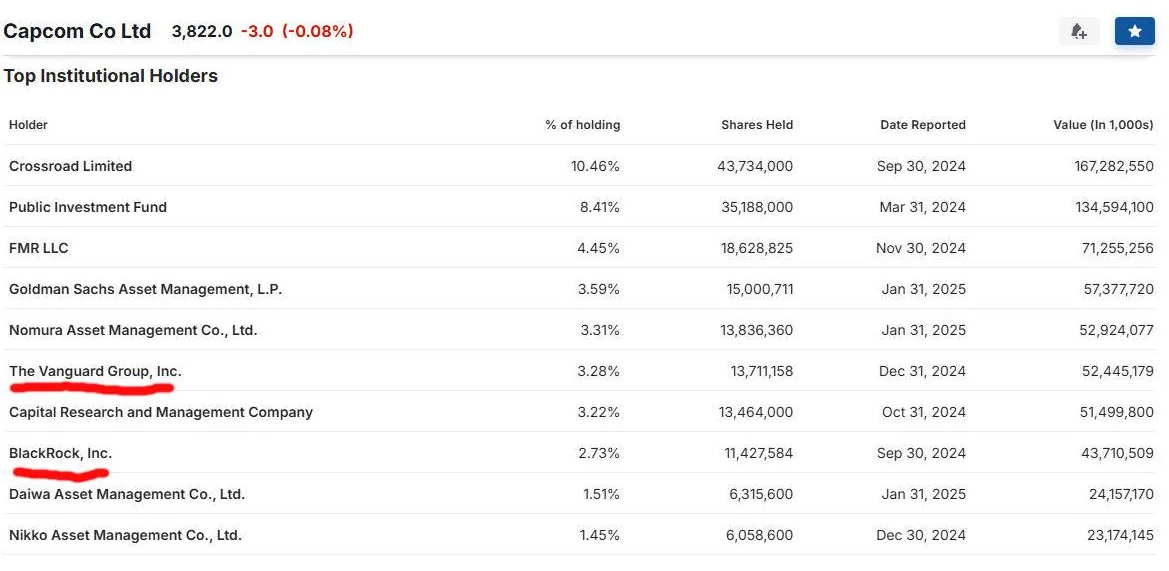
Task: Sort by Value (In 1,000s) header
Action: click(x=1103, y=125)
